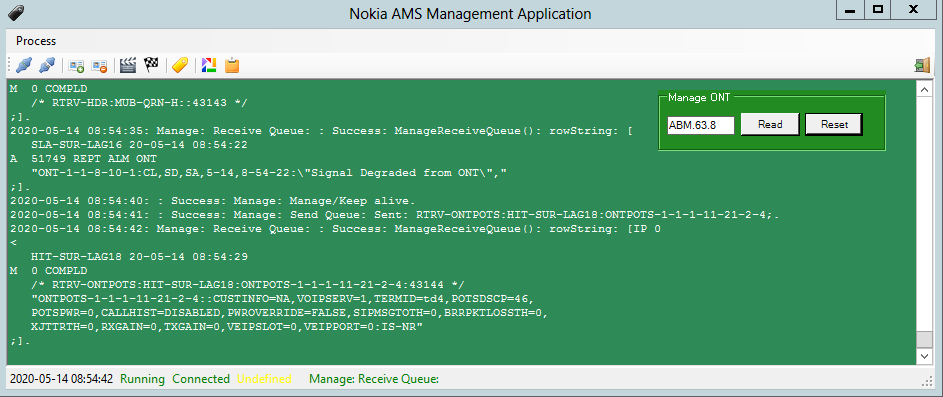Click the yellow tag icon
Viewport: 943px width, 397px height.
click(180, 65)
